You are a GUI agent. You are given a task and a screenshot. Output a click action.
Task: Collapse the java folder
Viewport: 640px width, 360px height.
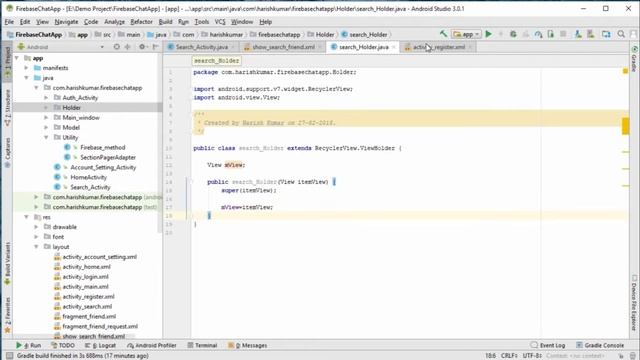point(26,78)
